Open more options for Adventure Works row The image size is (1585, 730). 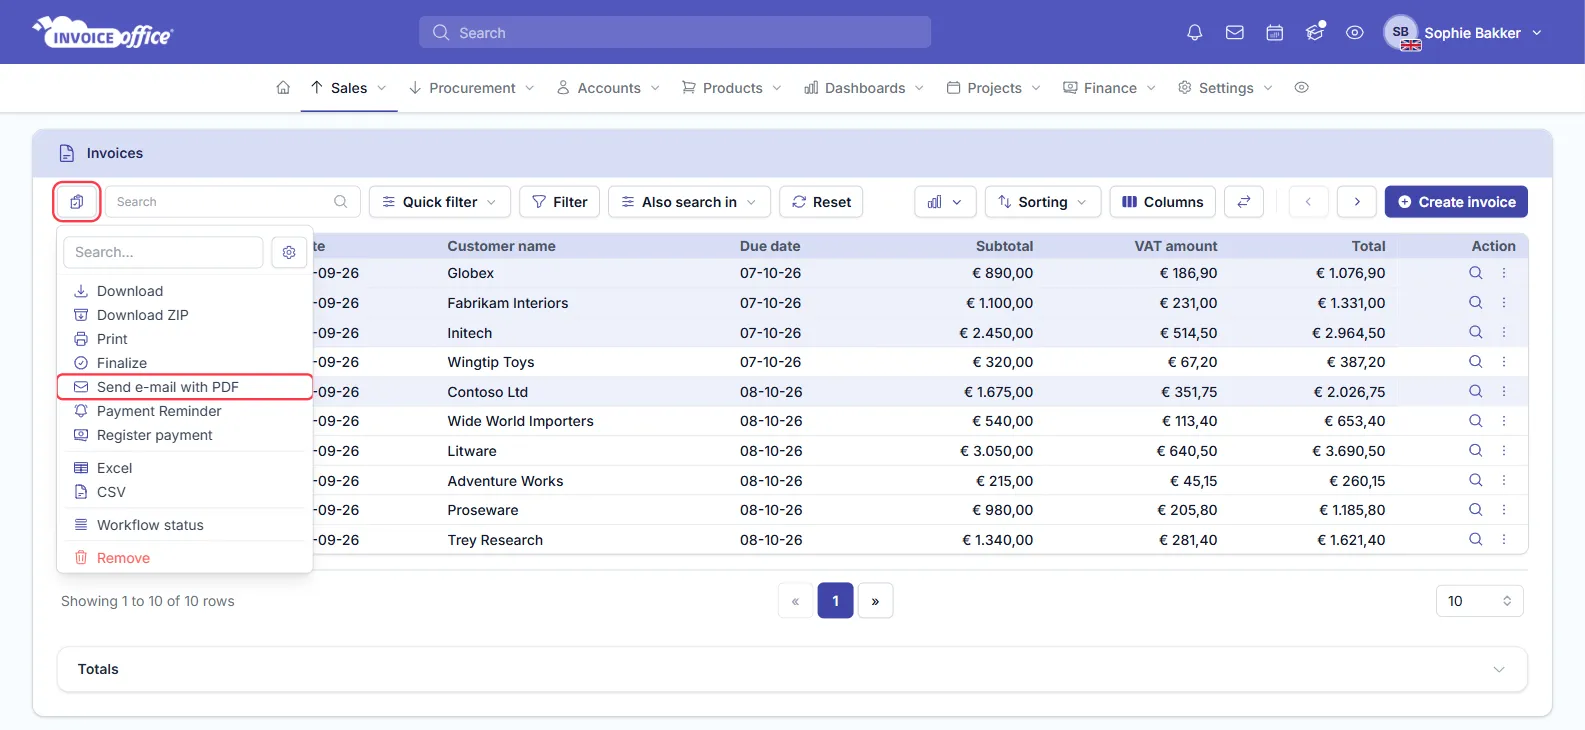coord(1504,481)
